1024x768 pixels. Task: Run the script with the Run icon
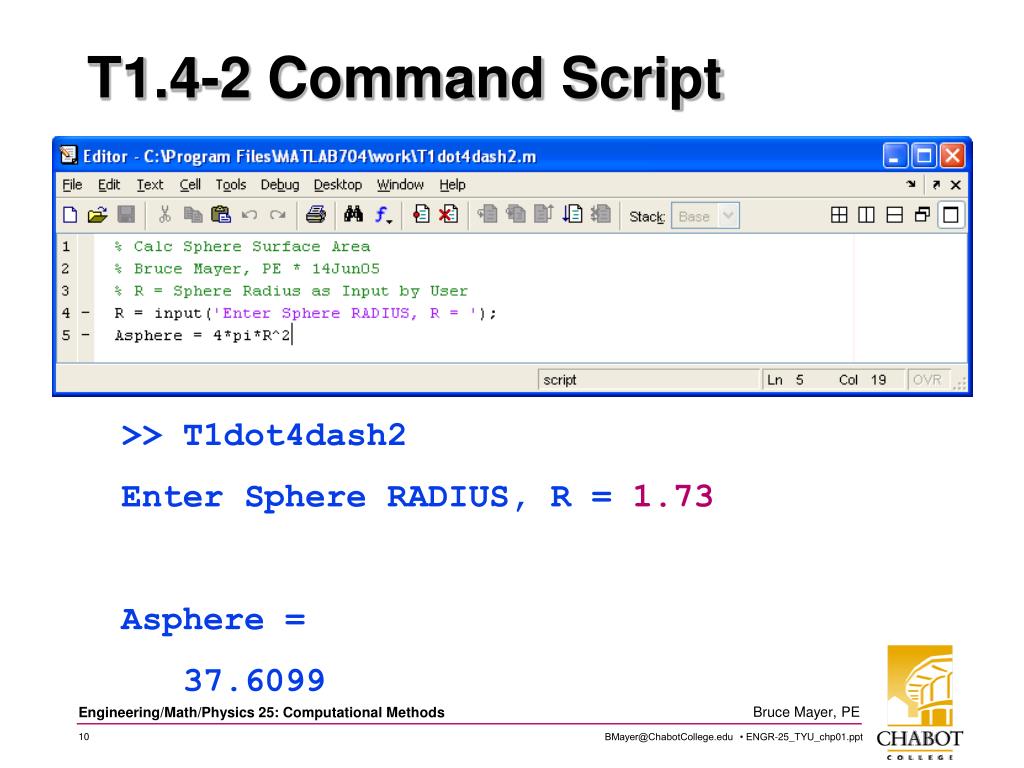click(x=573, y=215)
